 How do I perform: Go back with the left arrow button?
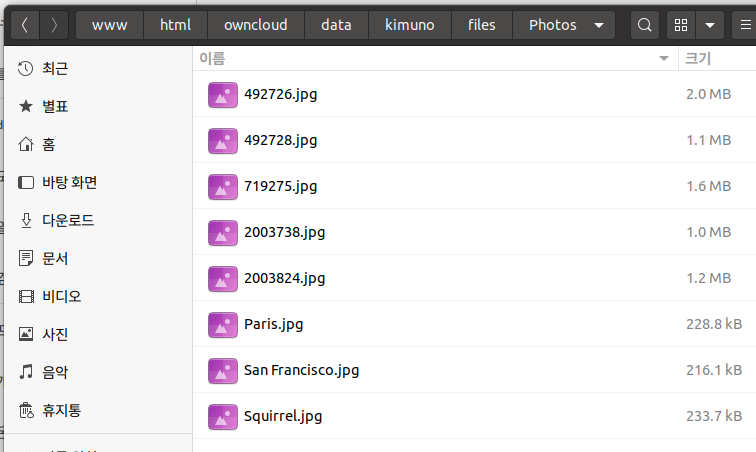[25, 25]
